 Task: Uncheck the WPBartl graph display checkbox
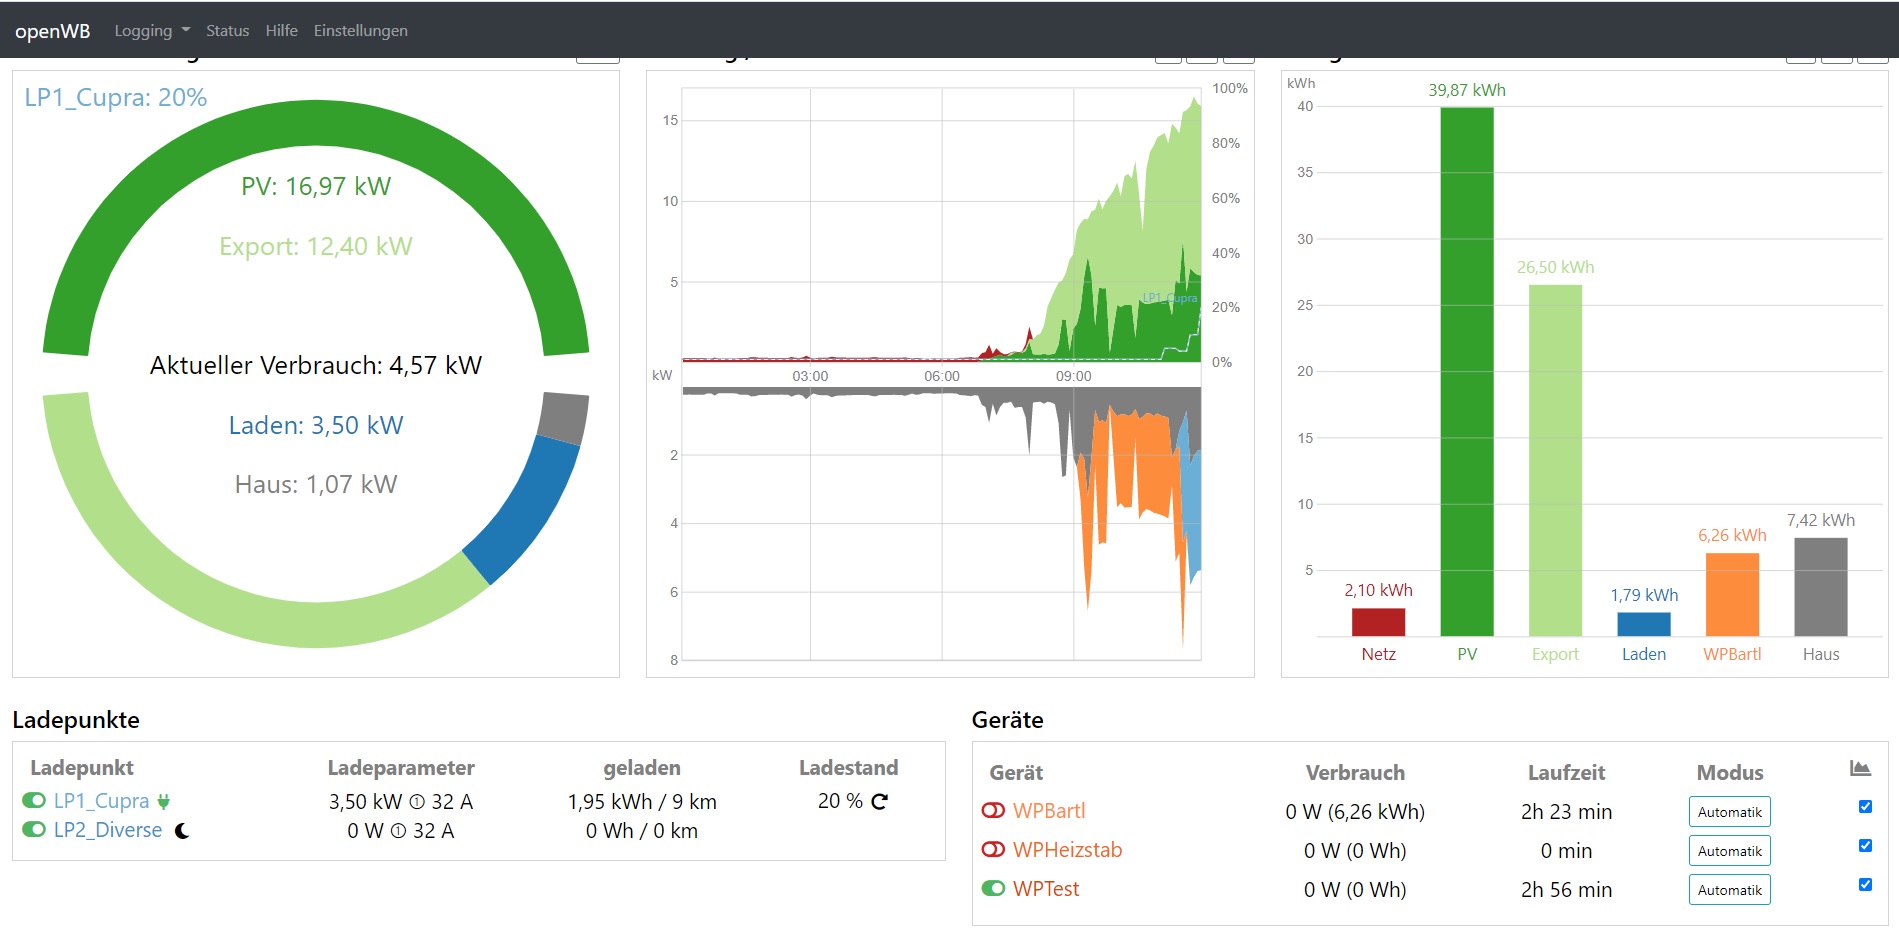point(1865,807)
